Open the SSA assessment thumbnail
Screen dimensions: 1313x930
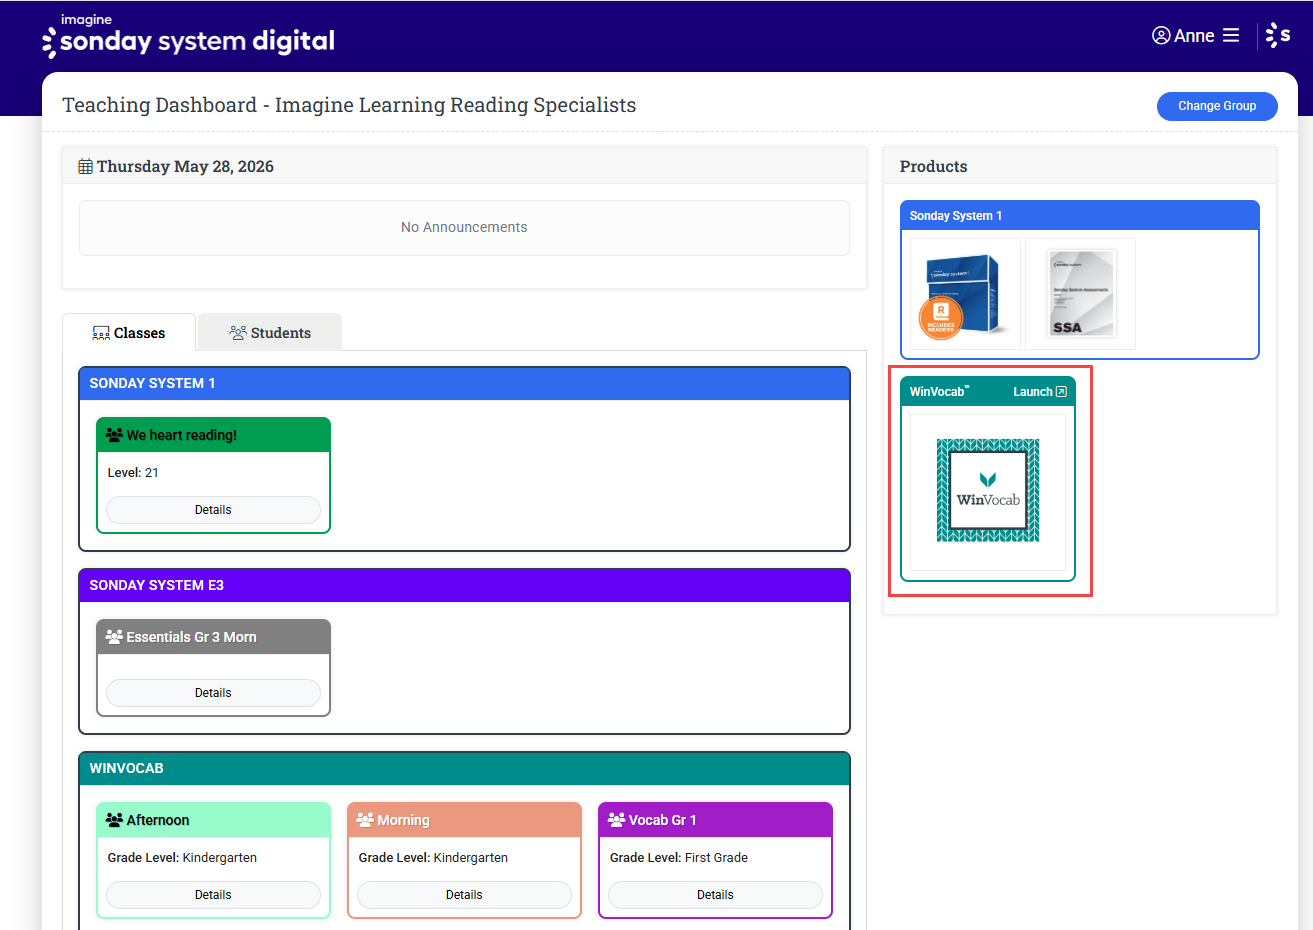[x=1080, y=294]
